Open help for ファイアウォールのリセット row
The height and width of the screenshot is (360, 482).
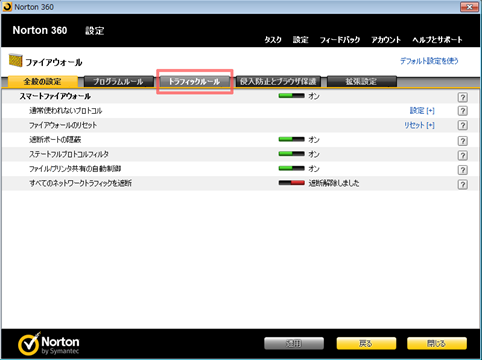coord(462,125)
